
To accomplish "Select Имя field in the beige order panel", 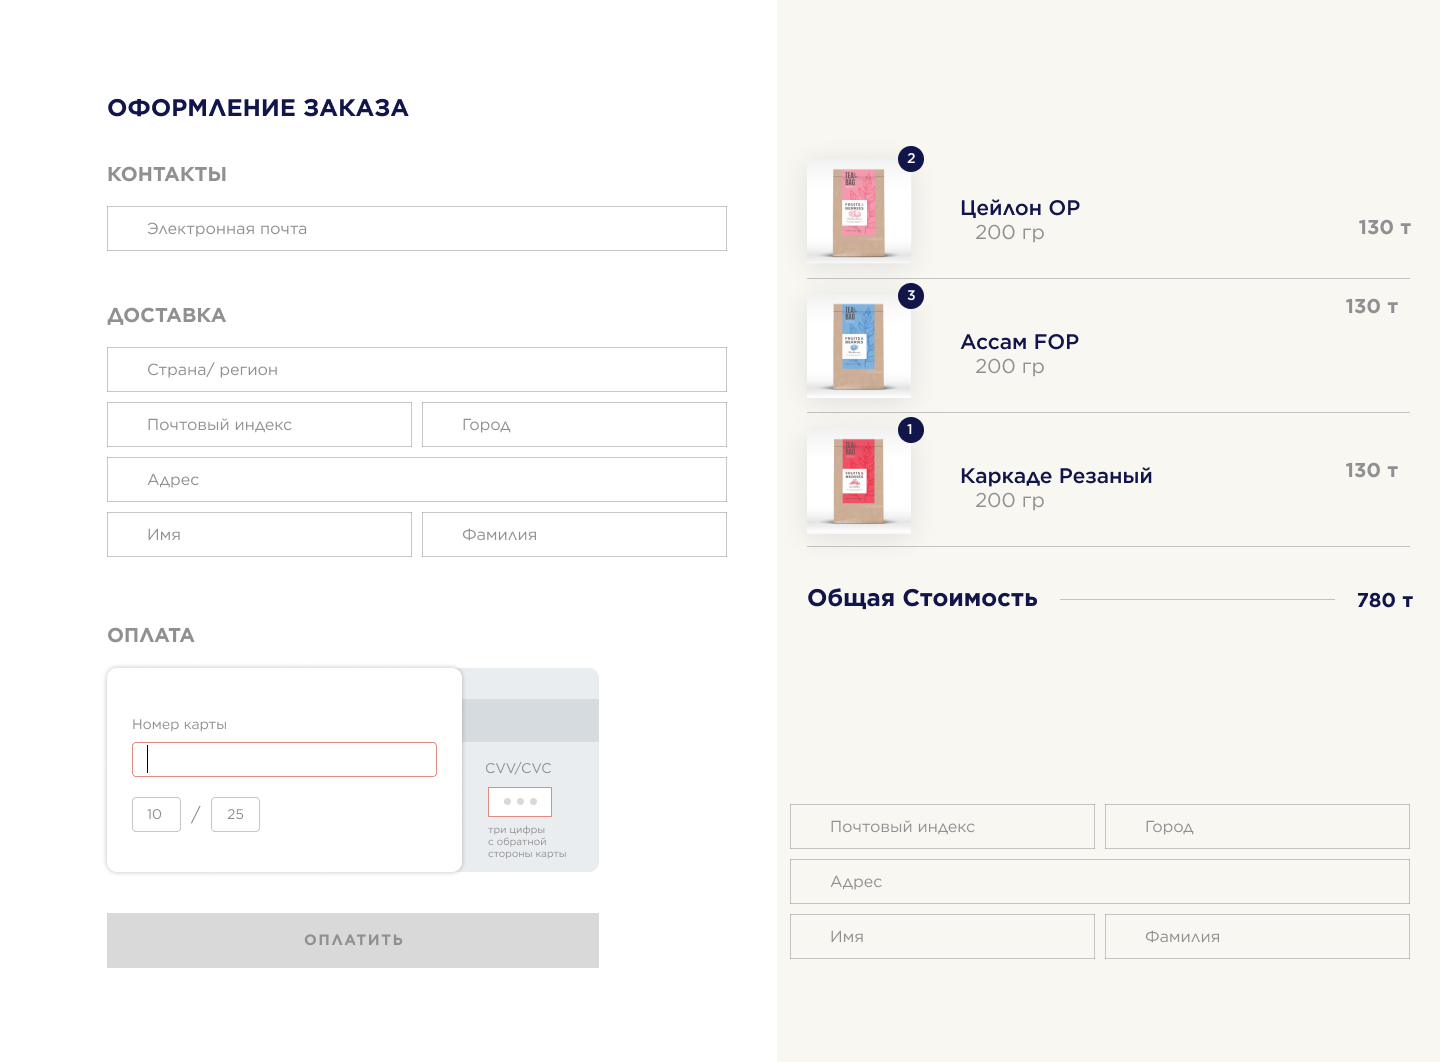I will point(943,937).
